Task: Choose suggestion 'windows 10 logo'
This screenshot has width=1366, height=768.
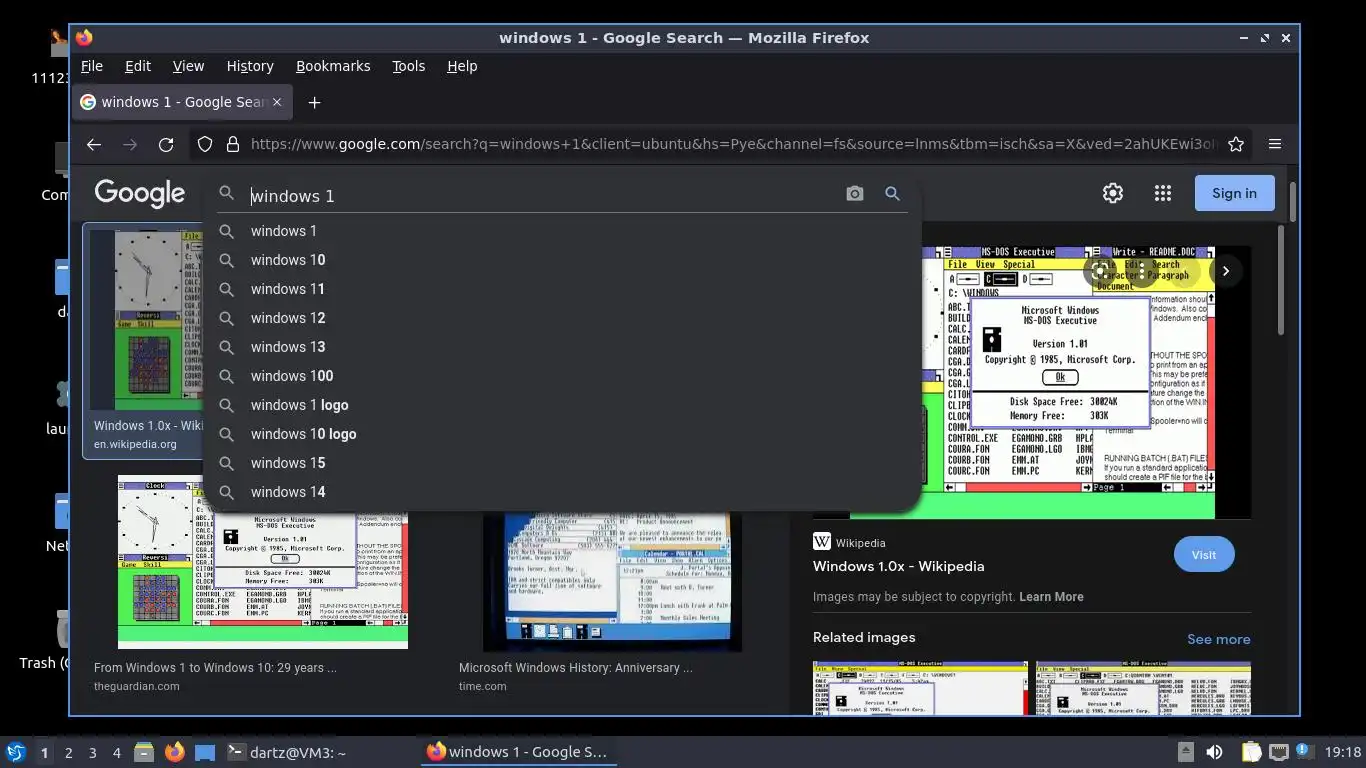Action: 562,434
